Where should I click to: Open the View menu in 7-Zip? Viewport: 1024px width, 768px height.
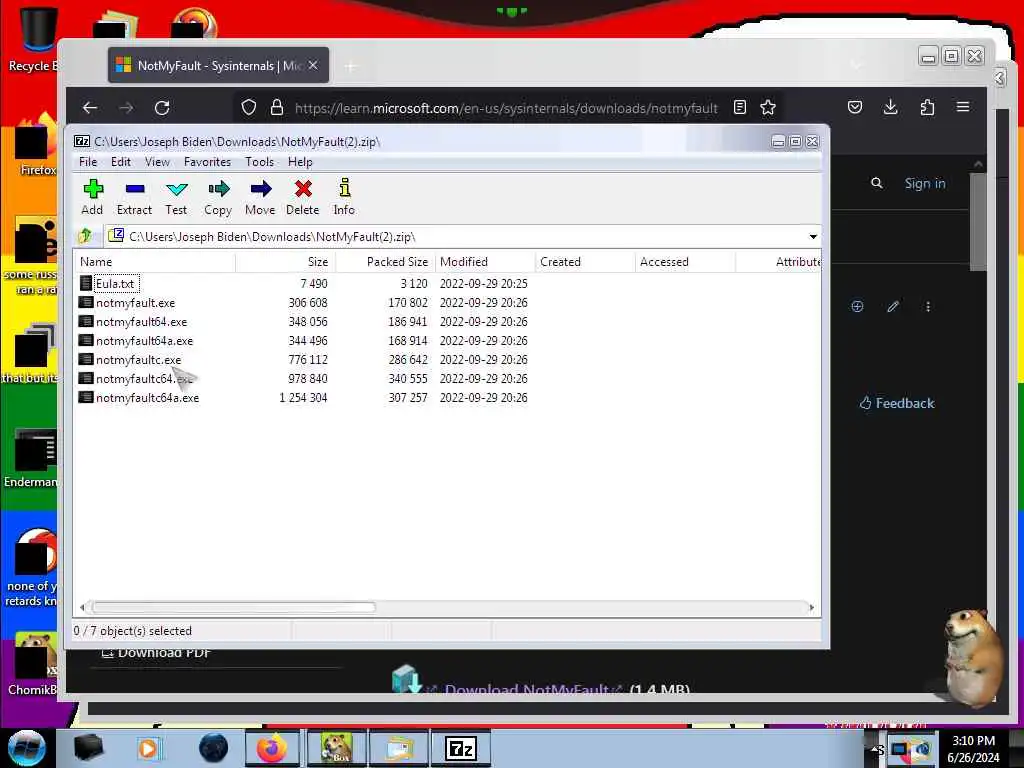[x=157, y=162]
